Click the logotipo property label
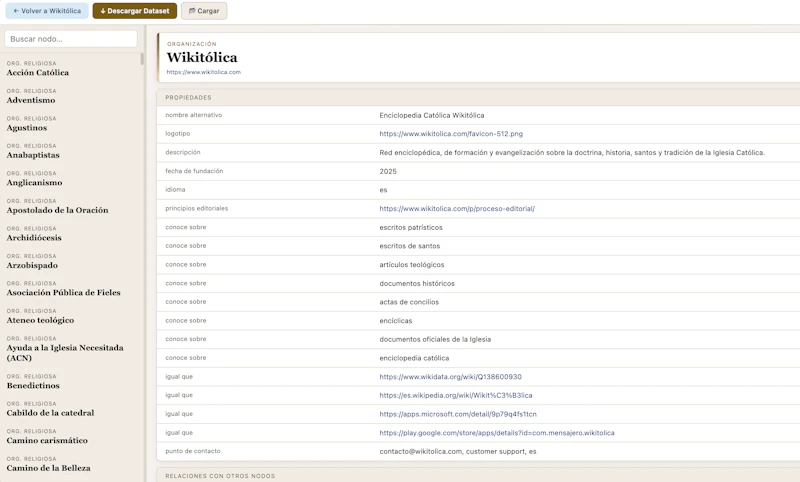The height and width of the screenshot is (482, 800). tap(178, 134)
